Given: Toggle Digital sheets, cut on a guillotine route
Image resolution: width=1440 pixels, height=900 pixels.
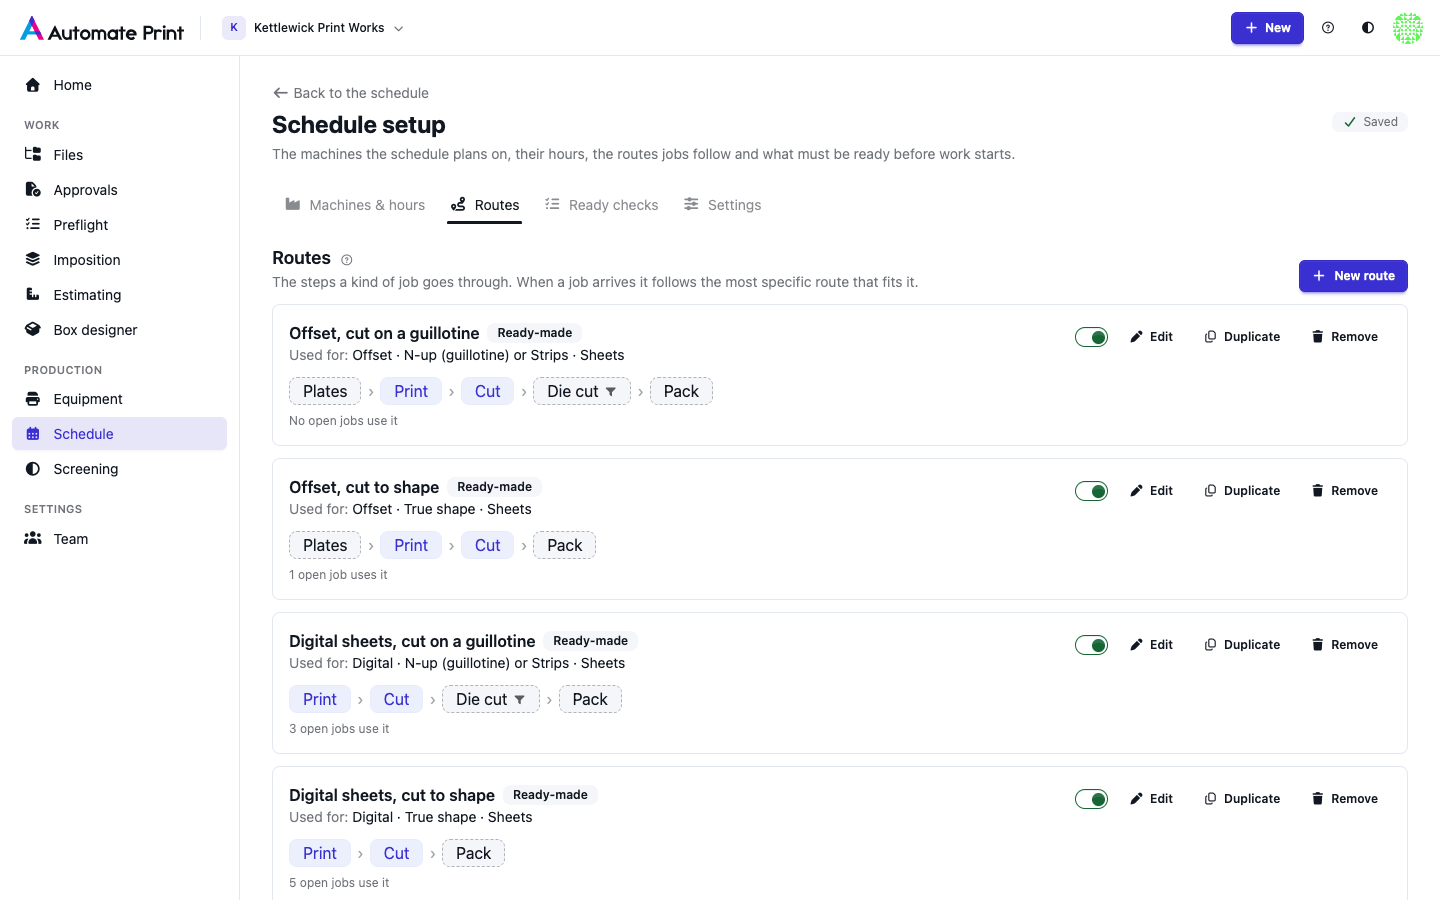Looking at the screenshot, I should click(x=1091, y=645).
